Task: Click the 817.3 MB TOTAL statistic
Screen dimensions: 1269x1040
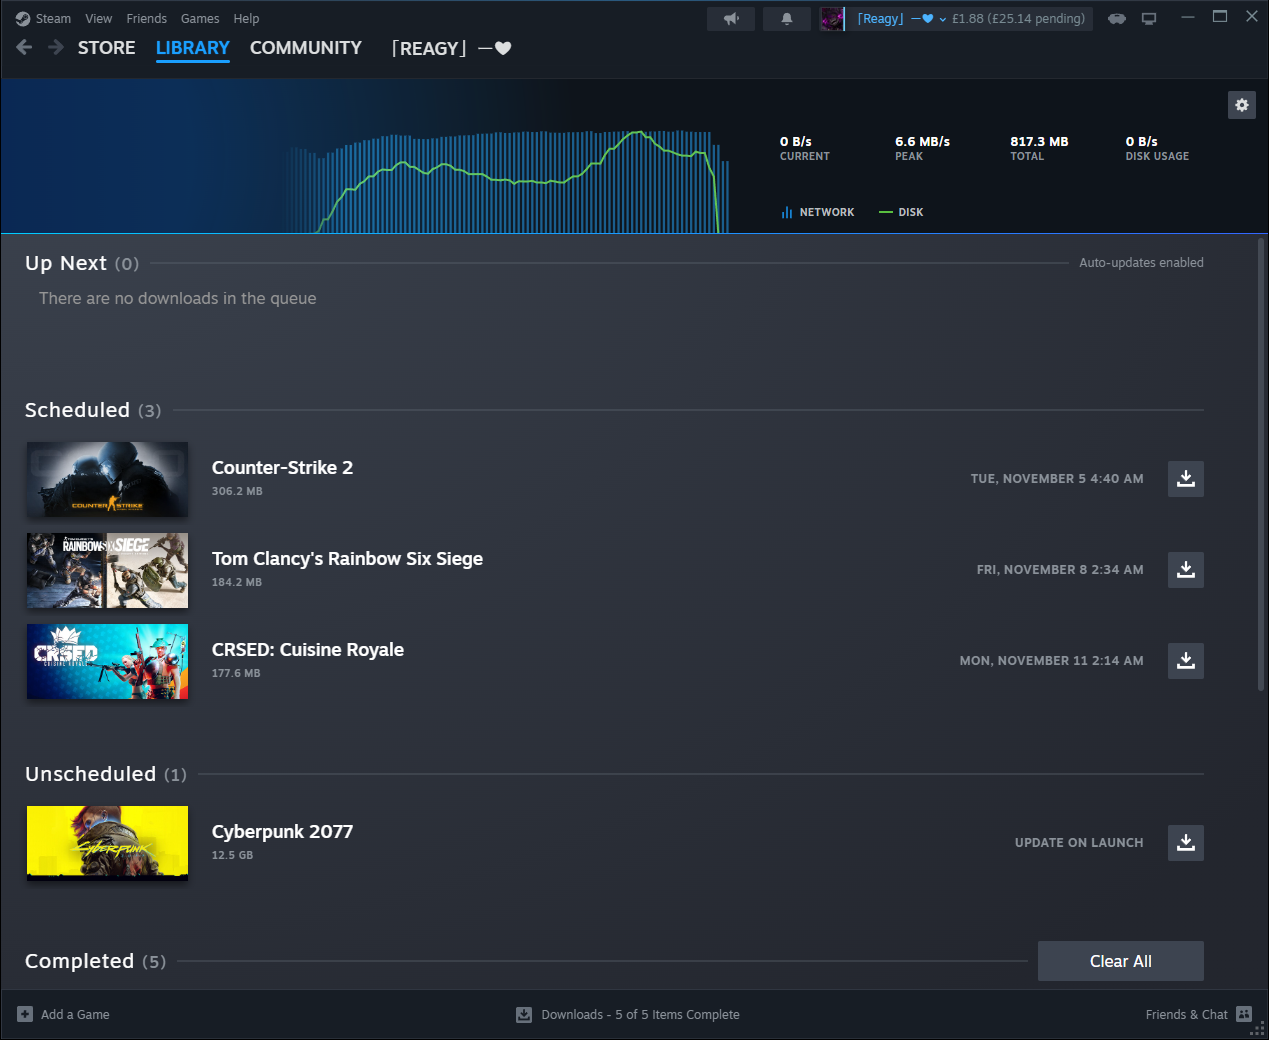Action: [x=1039, y=148]
